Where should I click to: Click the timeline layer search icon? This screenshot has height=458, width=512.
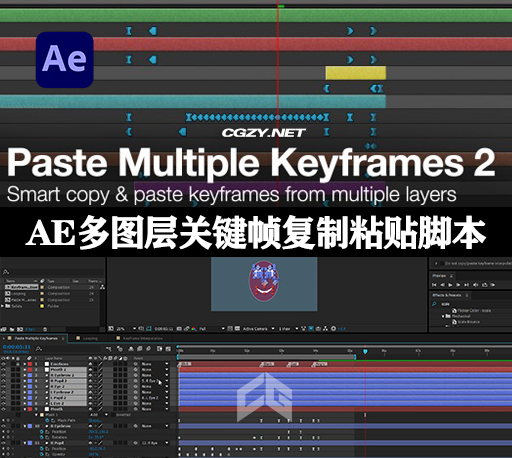[x=39, y=349]
